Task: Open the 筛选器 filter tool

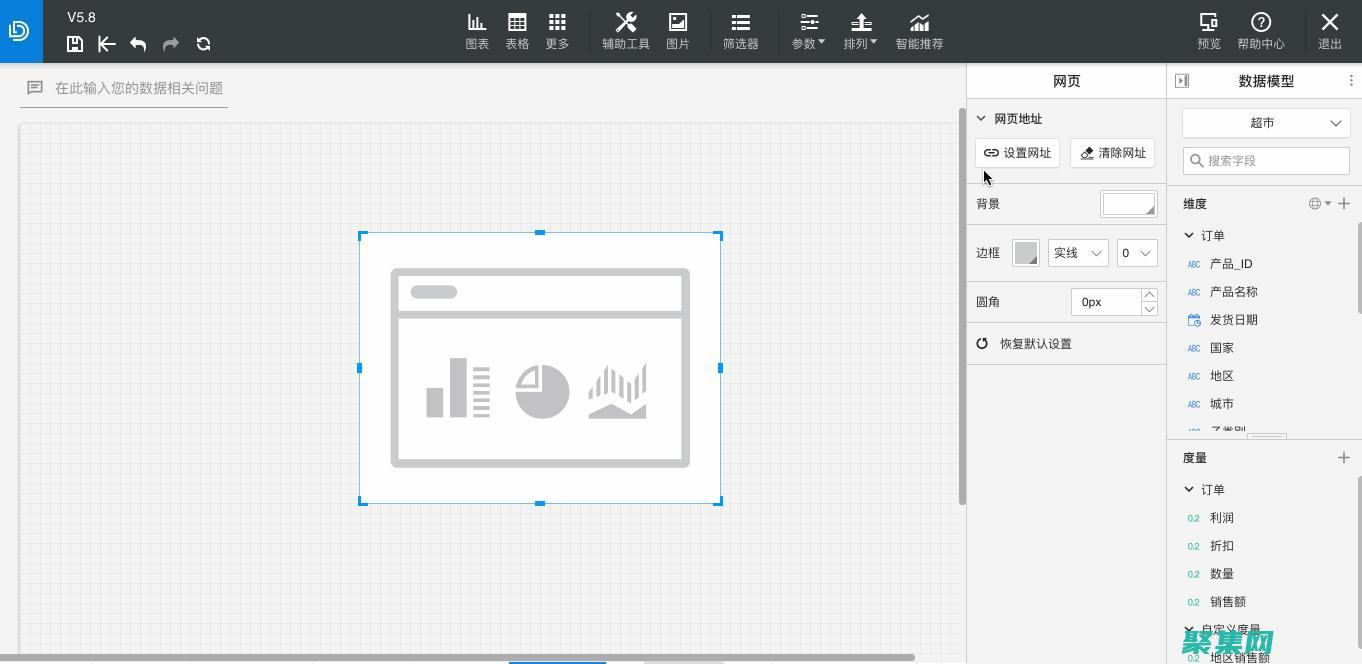Action: (740, 31)
